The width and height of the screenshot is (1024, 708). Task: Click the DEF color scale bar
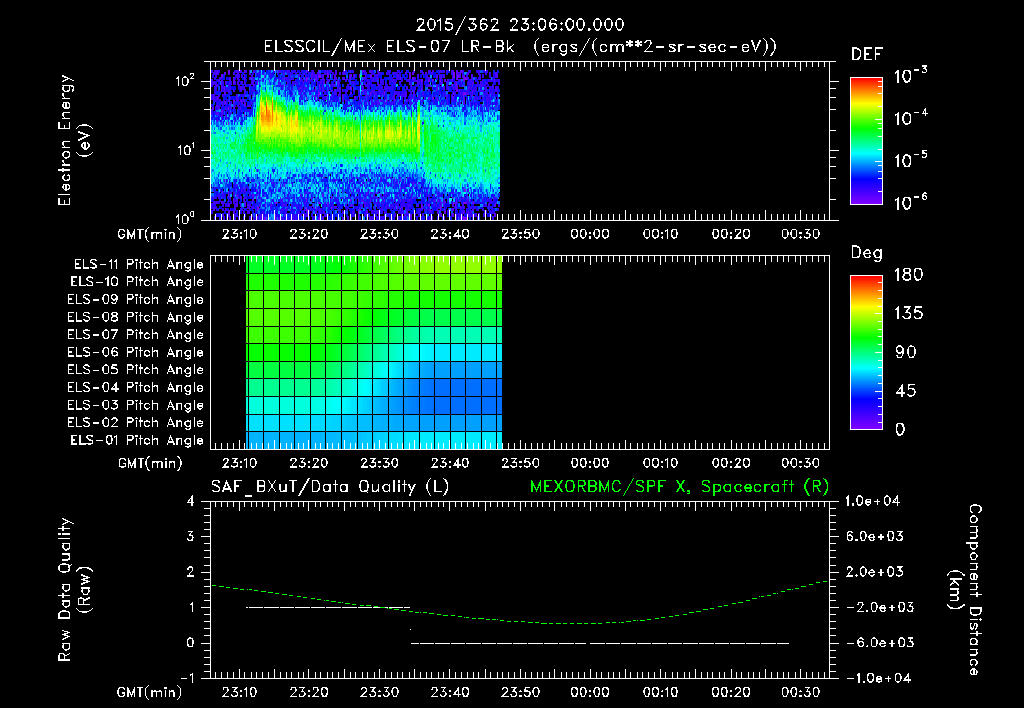[866, 141]
